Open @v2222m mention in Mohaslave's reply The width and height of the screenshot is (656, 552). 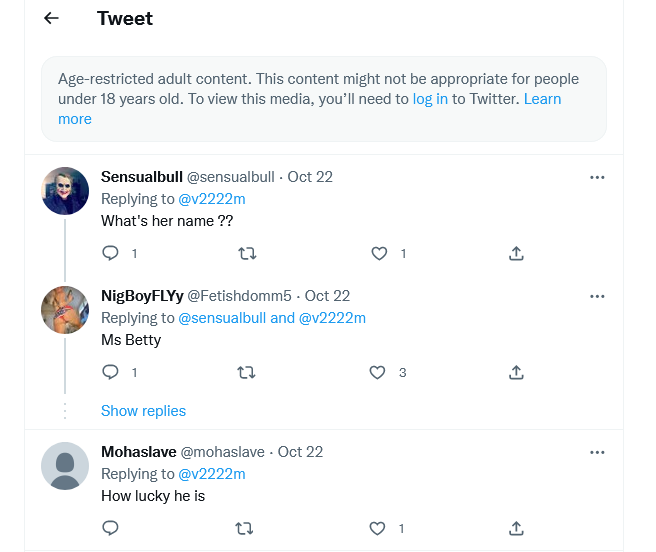[212, 474]
